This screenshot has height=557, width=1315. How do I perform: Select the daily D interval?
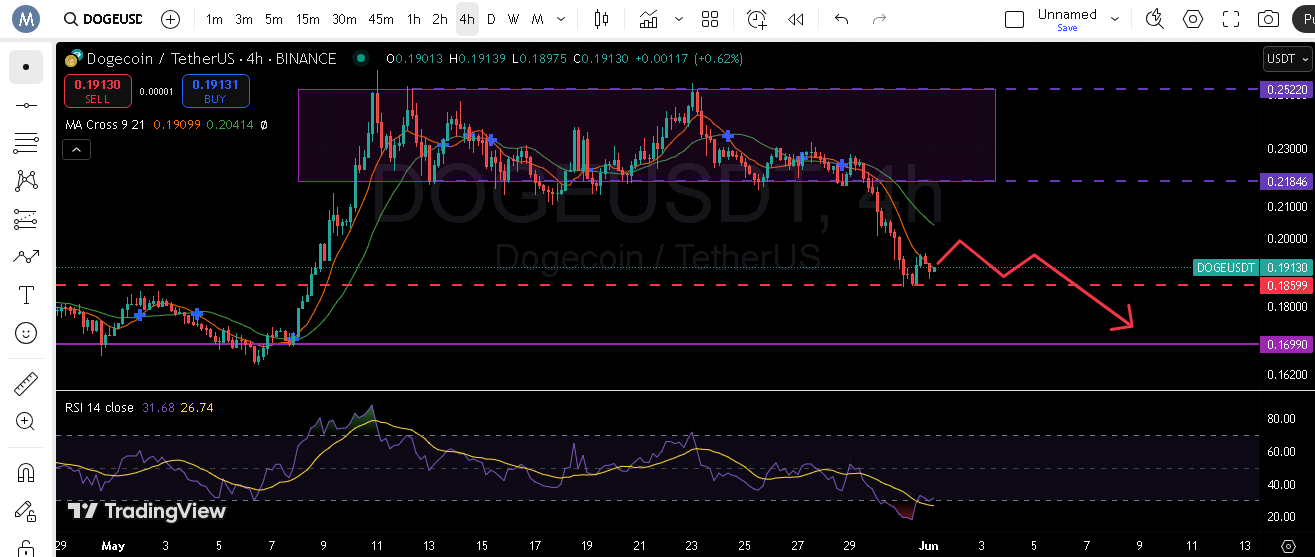pos(491,19)
